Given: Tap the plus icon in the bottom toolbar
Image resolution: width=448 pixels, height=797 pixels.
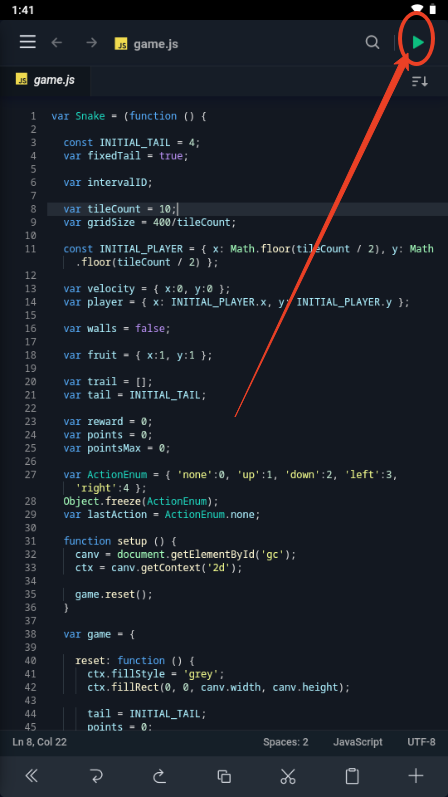Looking at the screenshot, I should tap(416, 776).
